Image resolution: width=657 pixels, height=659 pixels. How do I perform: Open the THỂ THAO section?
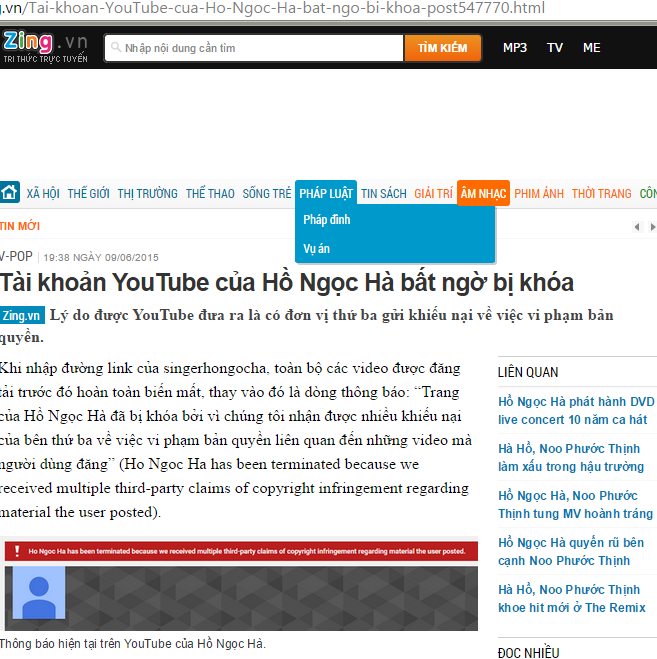click(210, 193)
